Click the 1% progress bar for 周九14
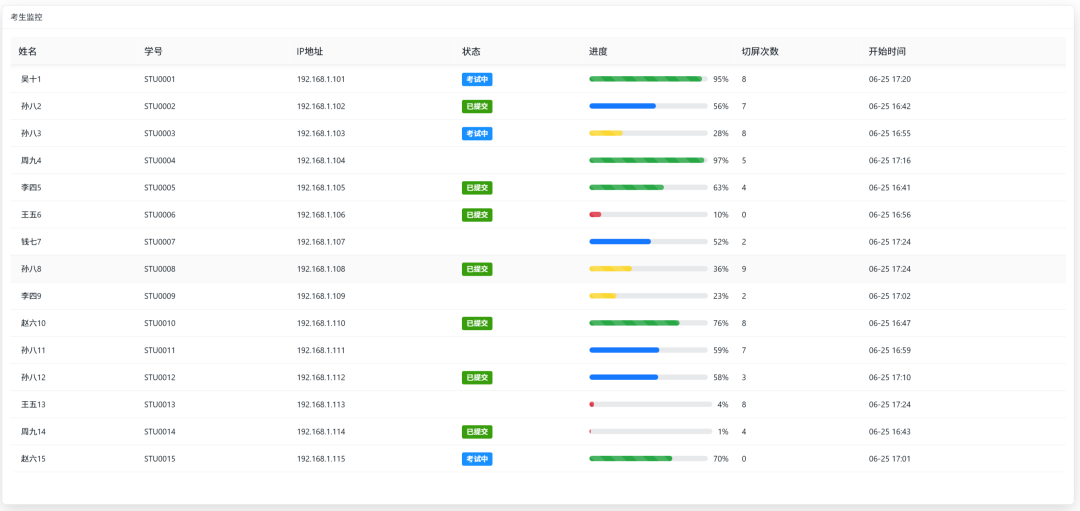The height and width of the screenshot is (511, 1080). pyautogui.click(x=650, y=432)
